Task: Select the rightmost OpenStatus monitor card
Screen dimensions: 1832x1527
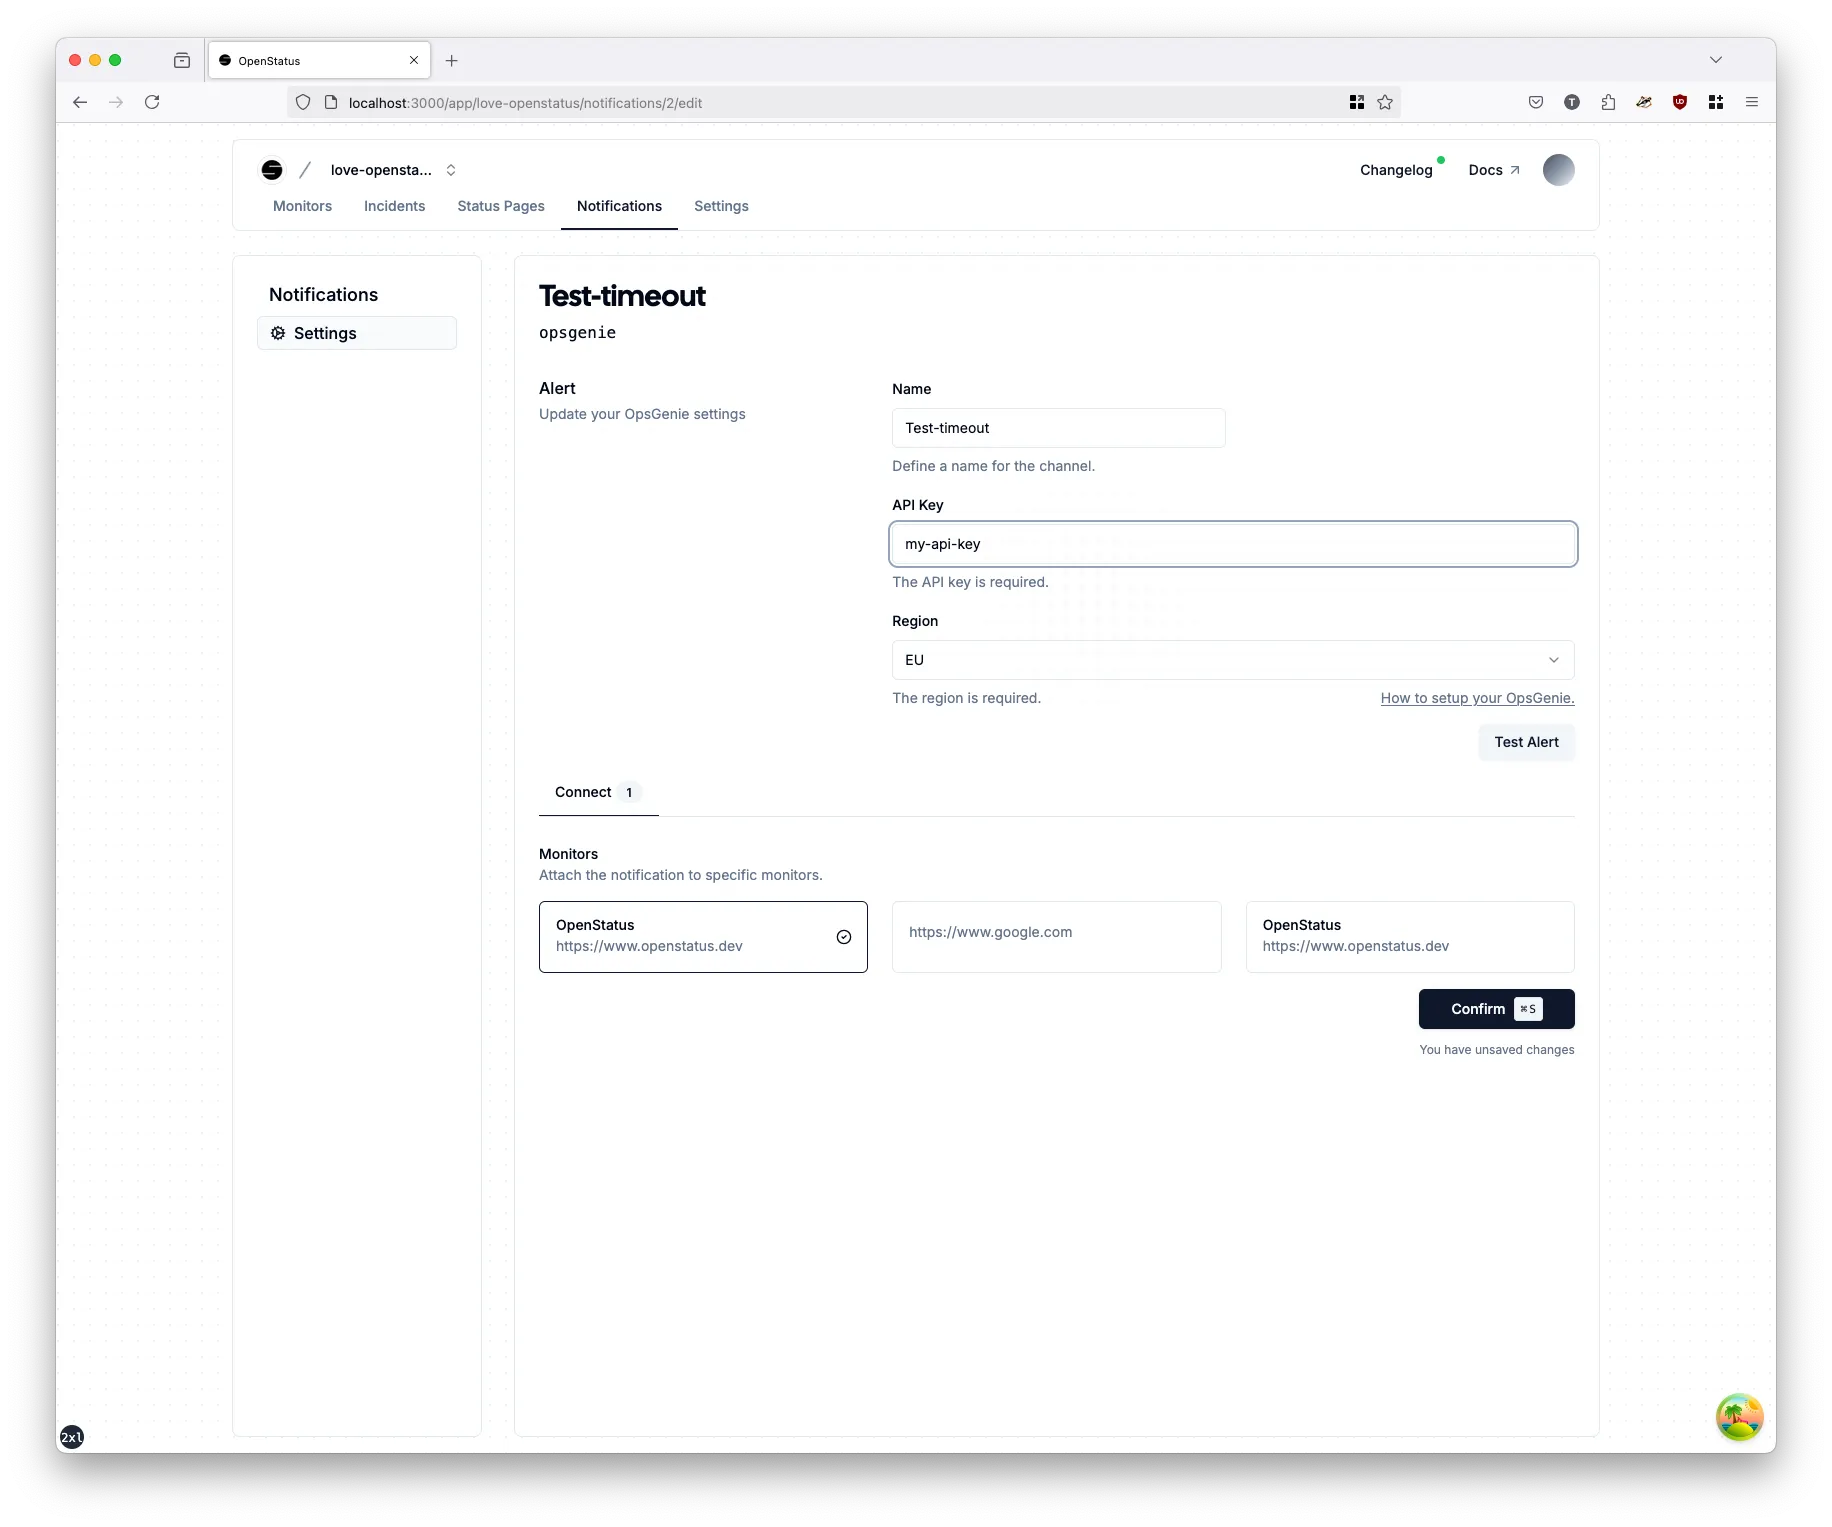Action: (x=1409, y=937)
